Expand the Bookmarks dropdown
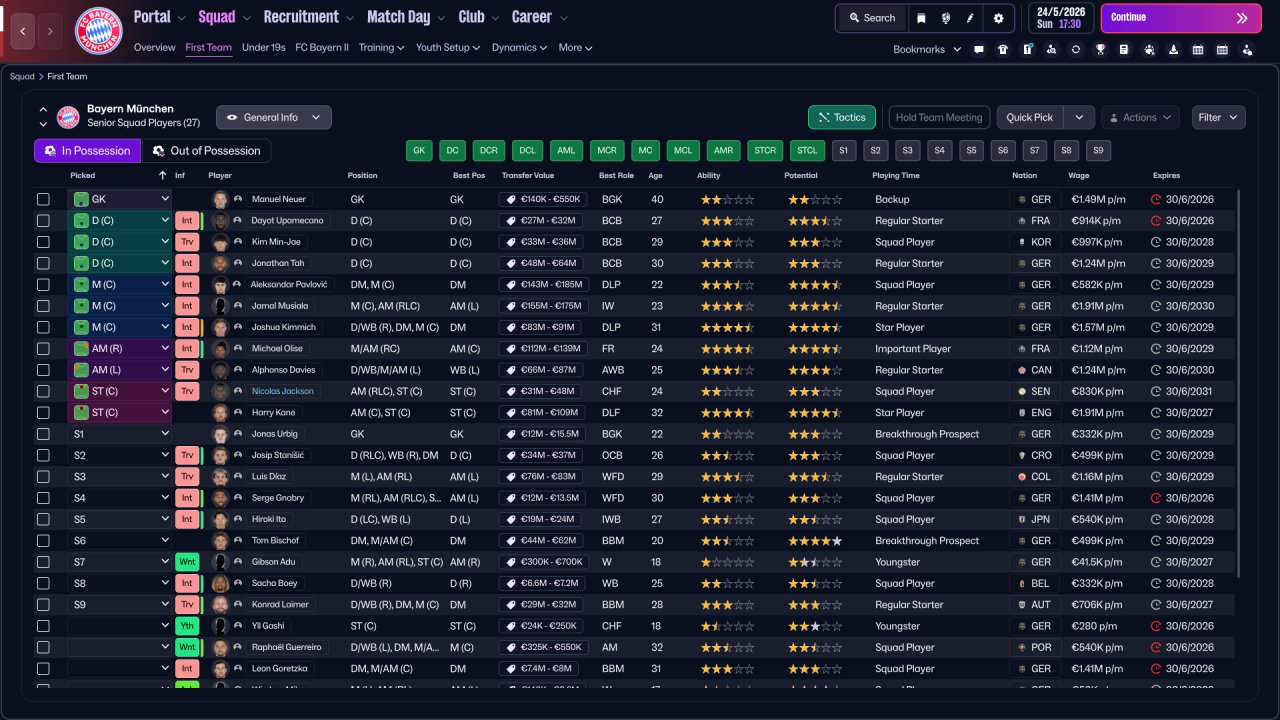Image resolution: width=1280 pixels, height=720 pixels. (x=957, y=49)
